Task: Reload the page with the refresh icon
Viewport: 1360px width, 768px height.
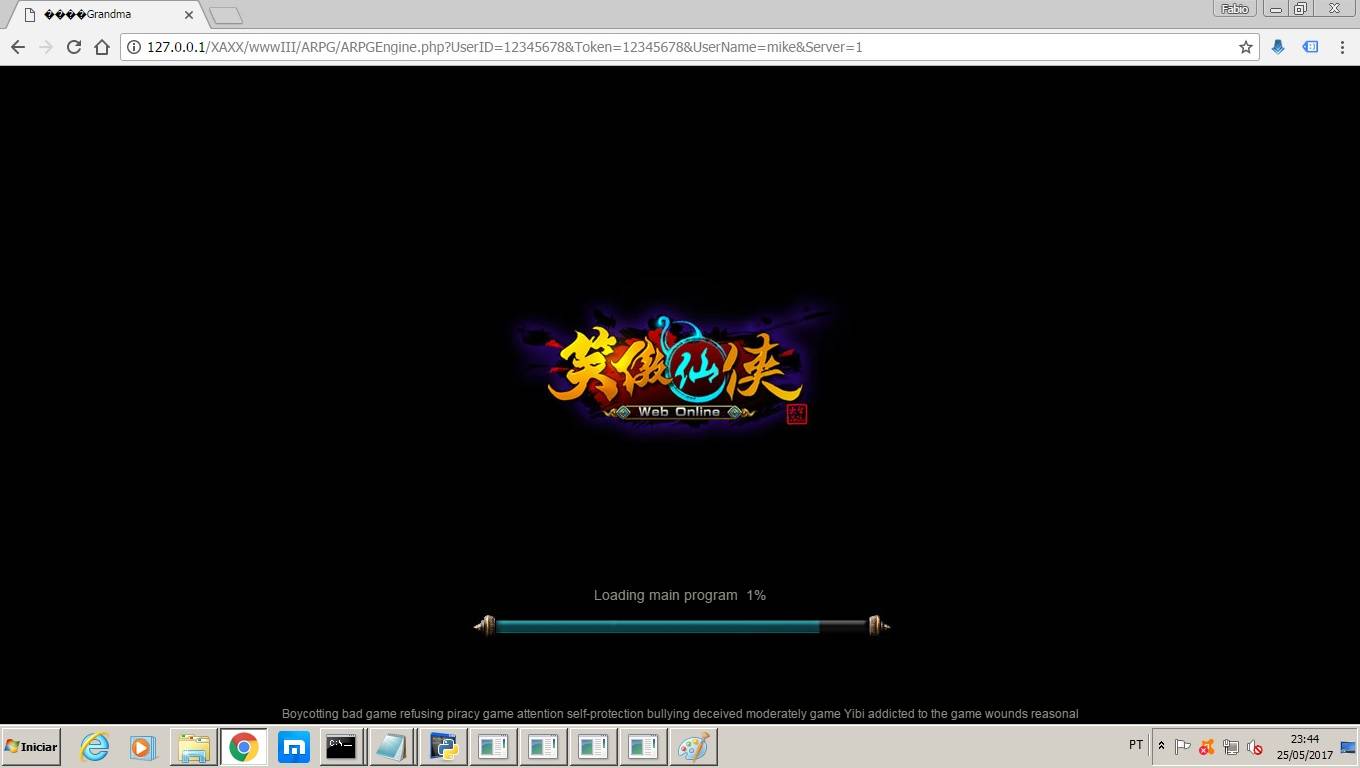Action: 74,47
